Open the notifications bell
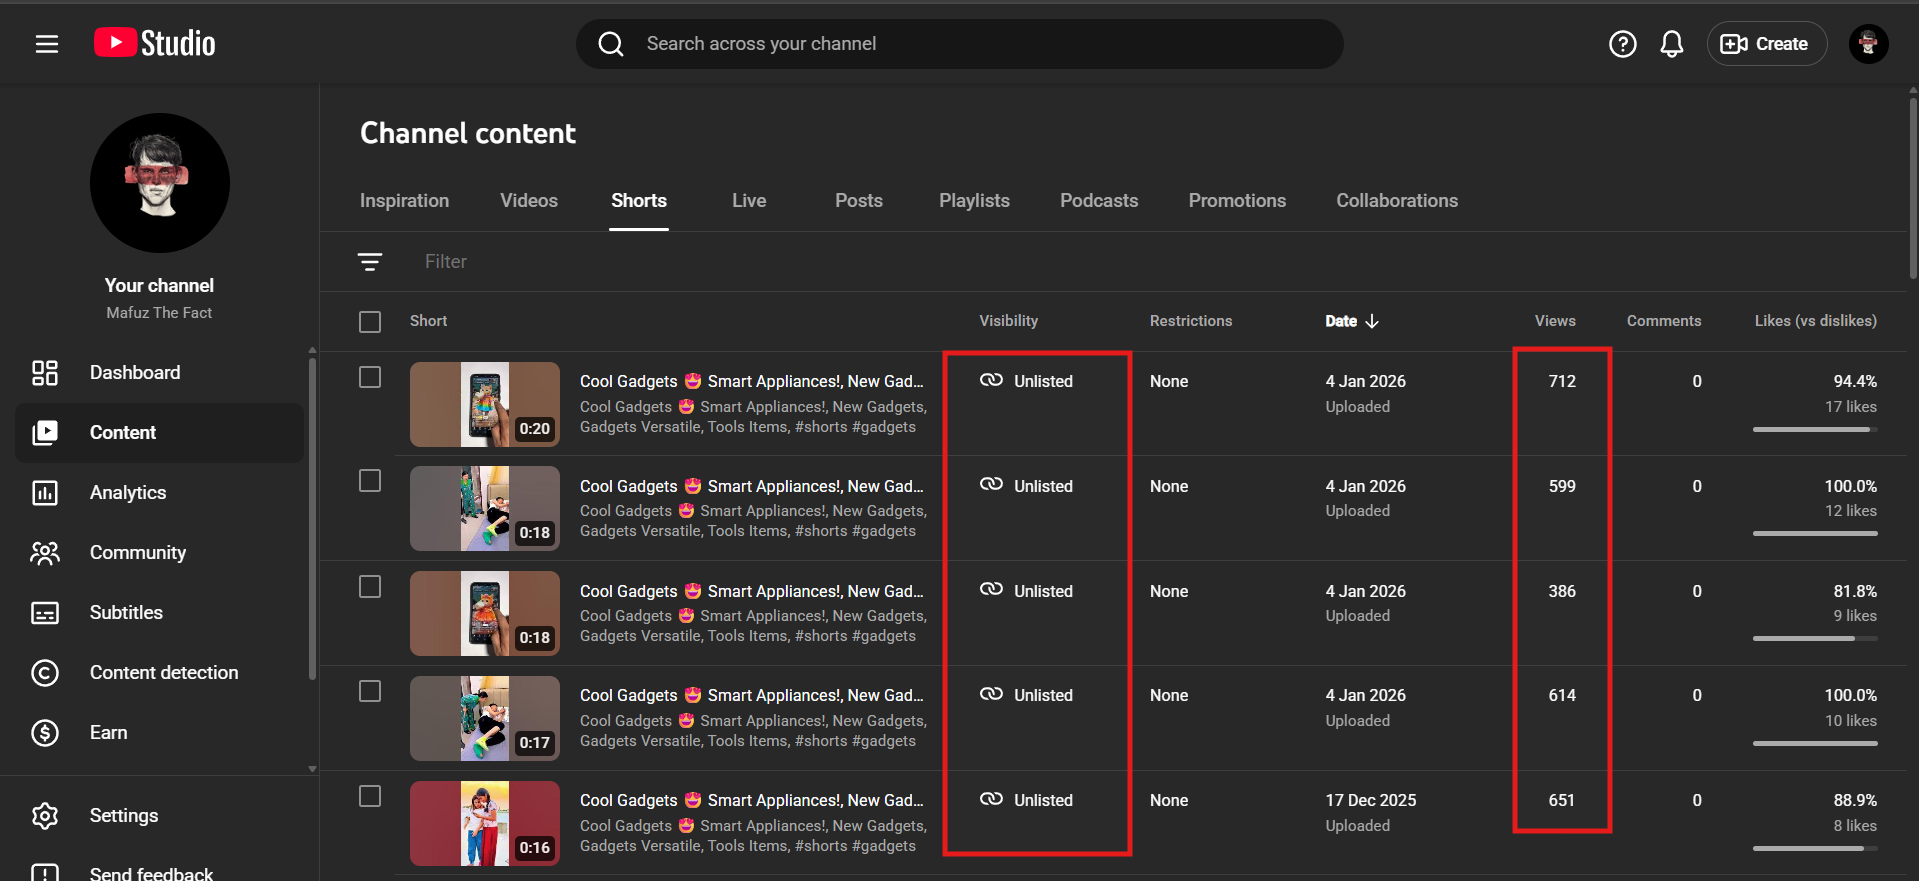1919x881 pixels. tap(1671, 44)
